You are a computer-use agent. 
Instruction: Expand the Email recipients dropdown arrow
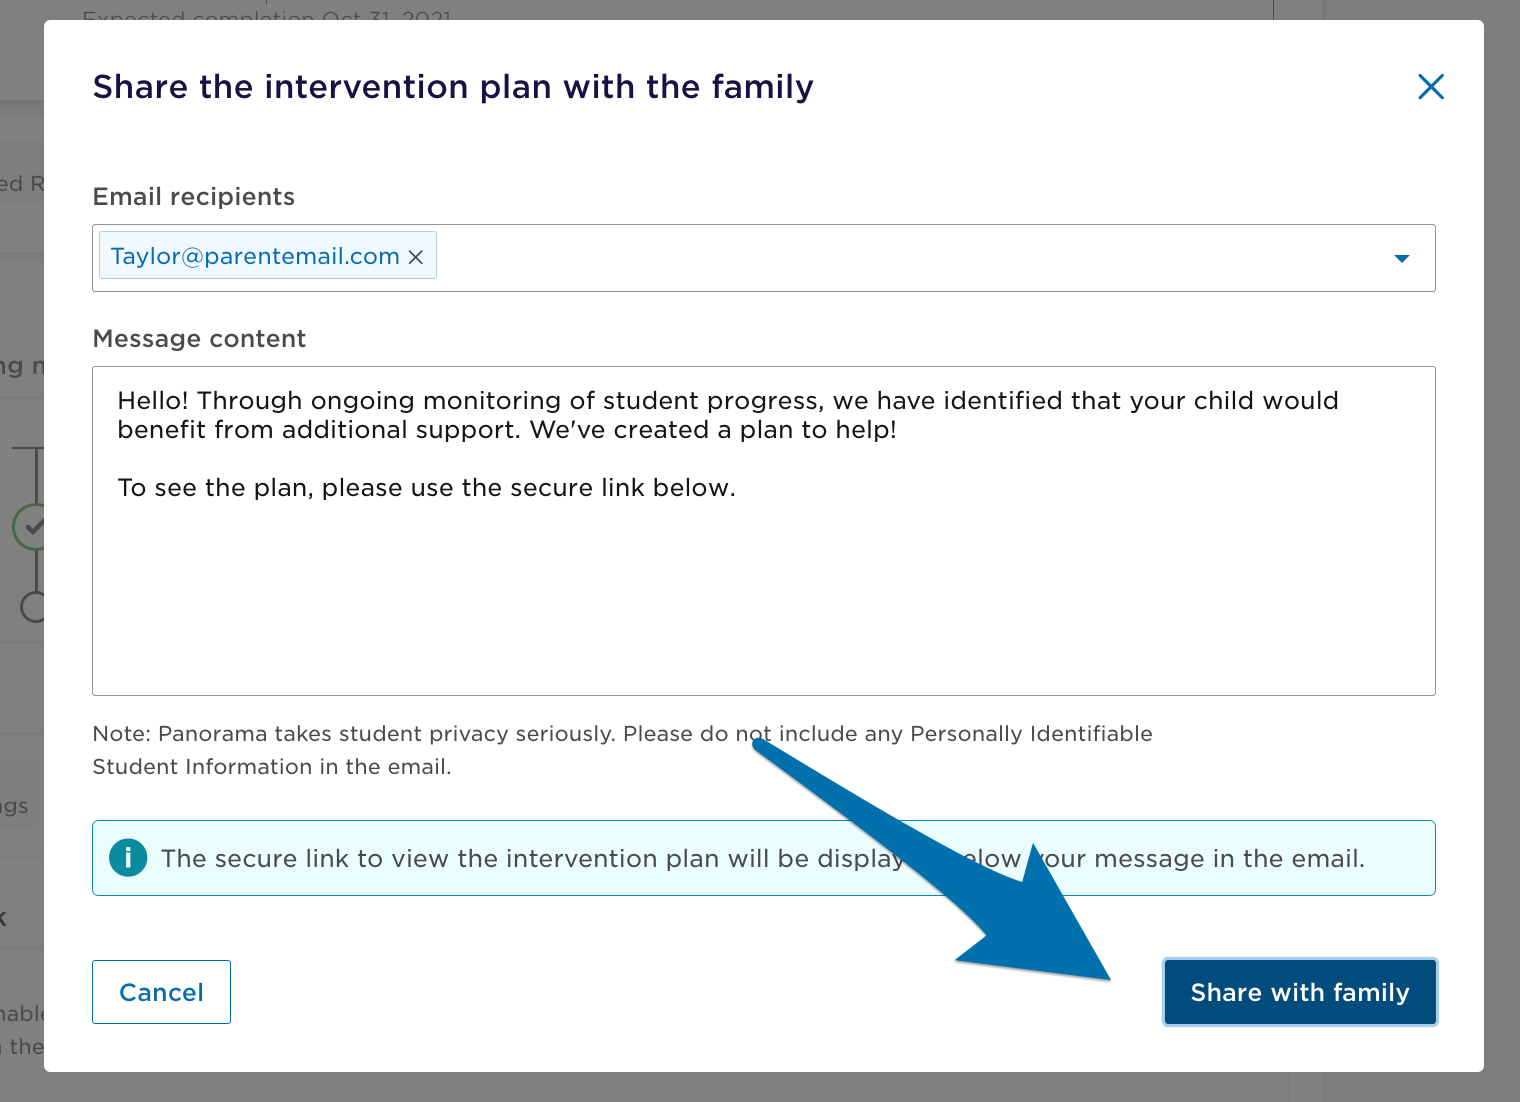(x=1401, y=258)
